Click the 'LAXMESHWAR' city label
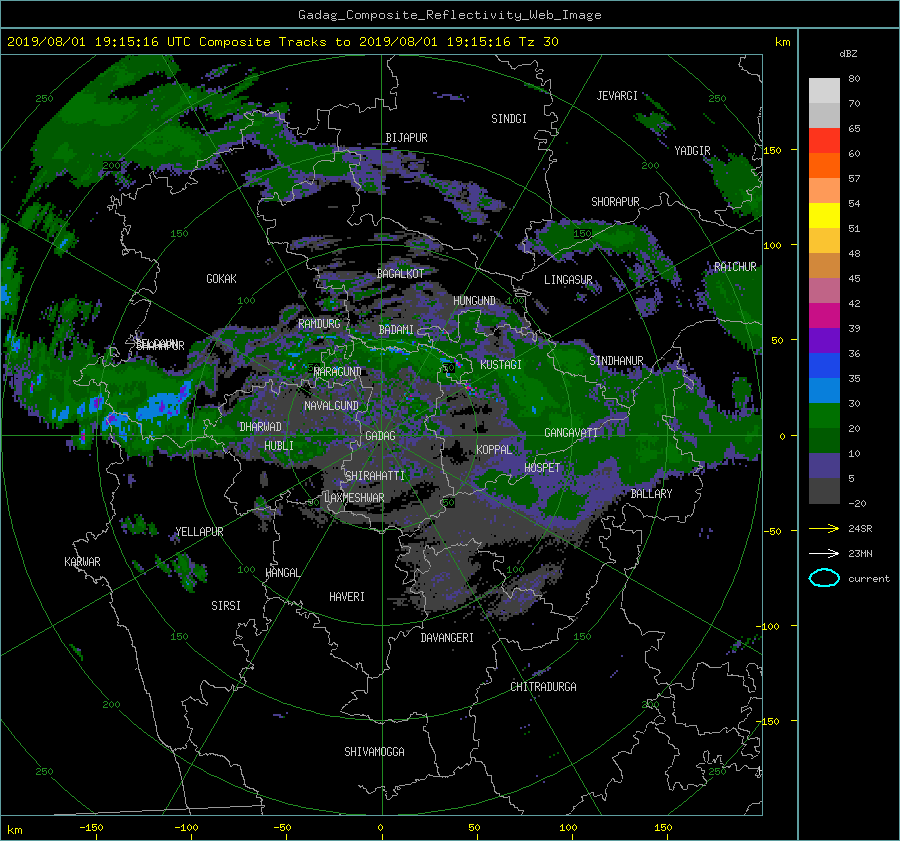900x841 pixels. 354,498
